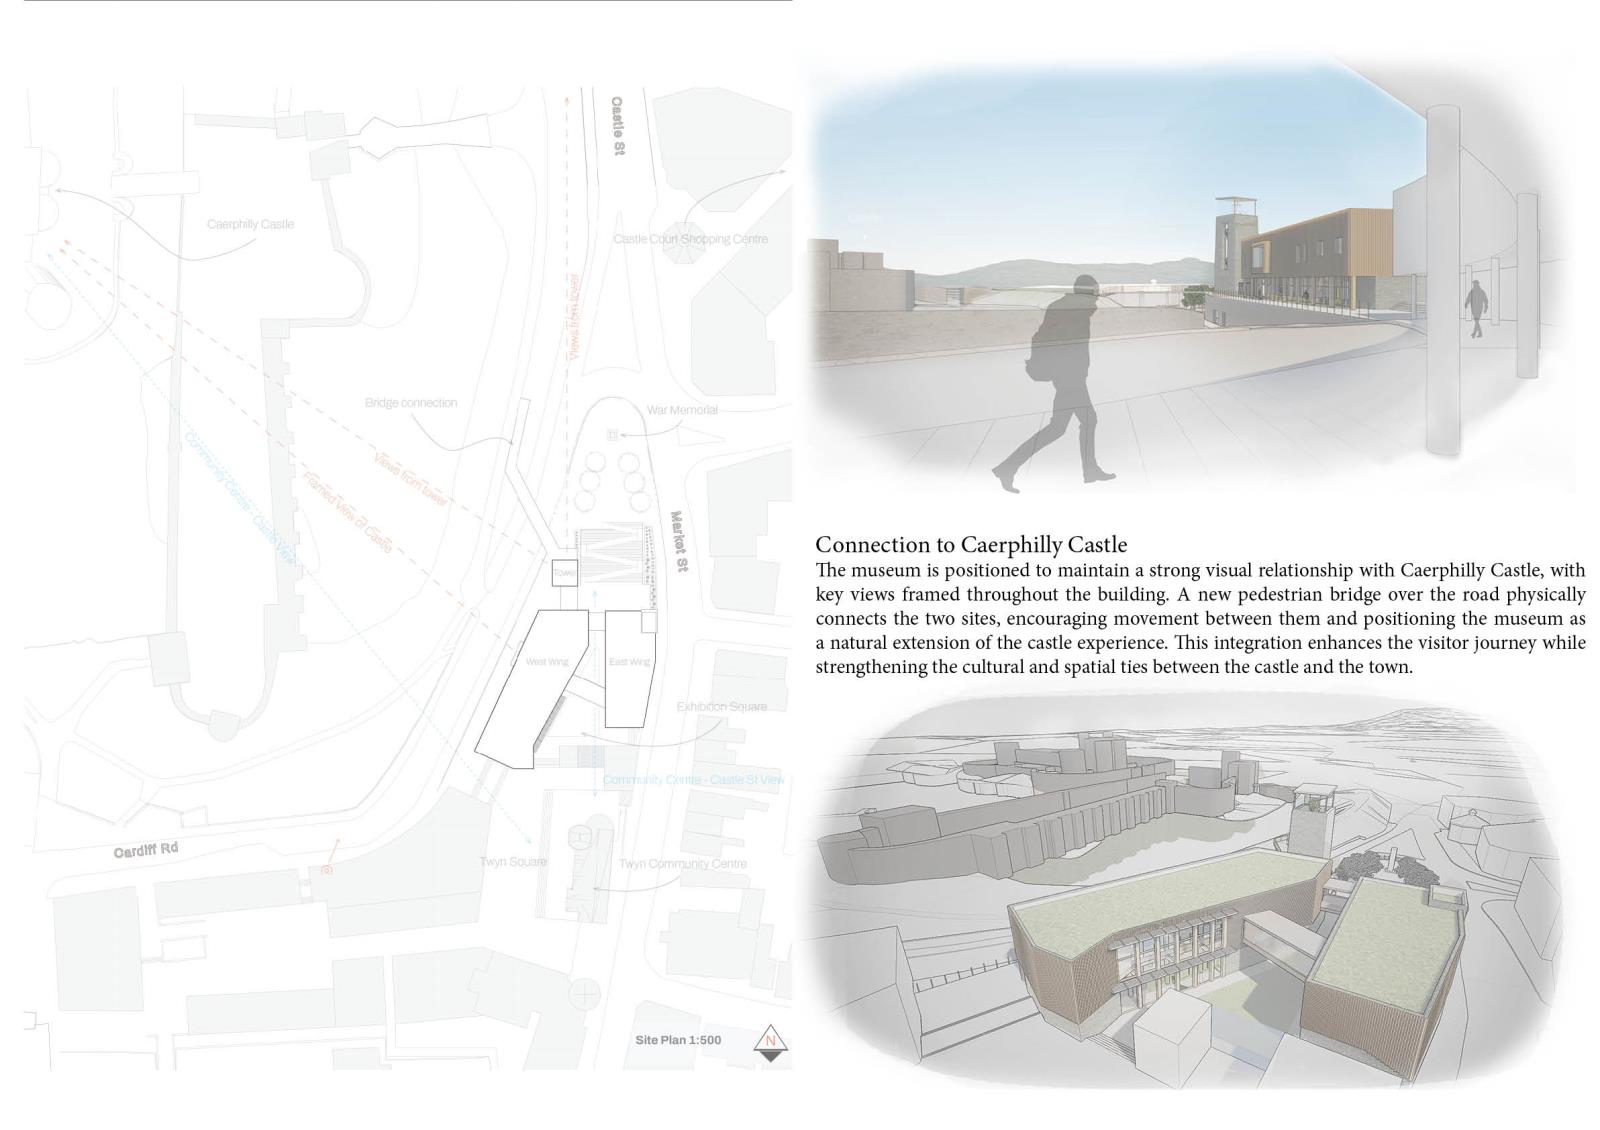Click the Tower square on site plan
This screenshot has height=1130, width=1600.
click(565, 573)
